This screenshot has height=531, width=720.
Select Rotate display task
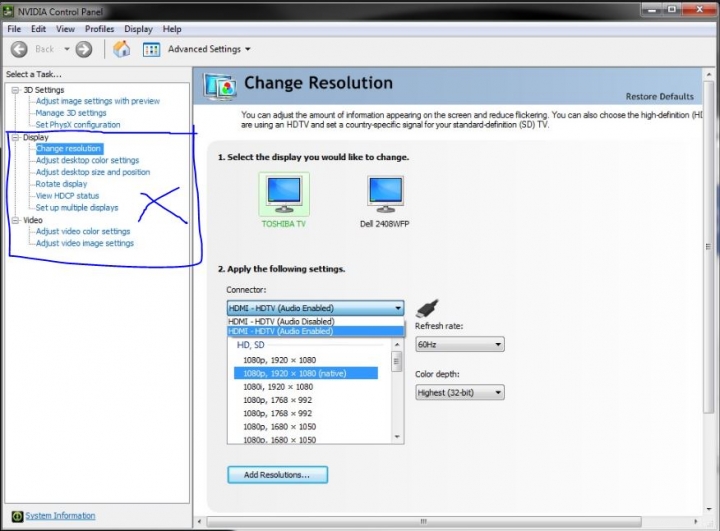61,184
